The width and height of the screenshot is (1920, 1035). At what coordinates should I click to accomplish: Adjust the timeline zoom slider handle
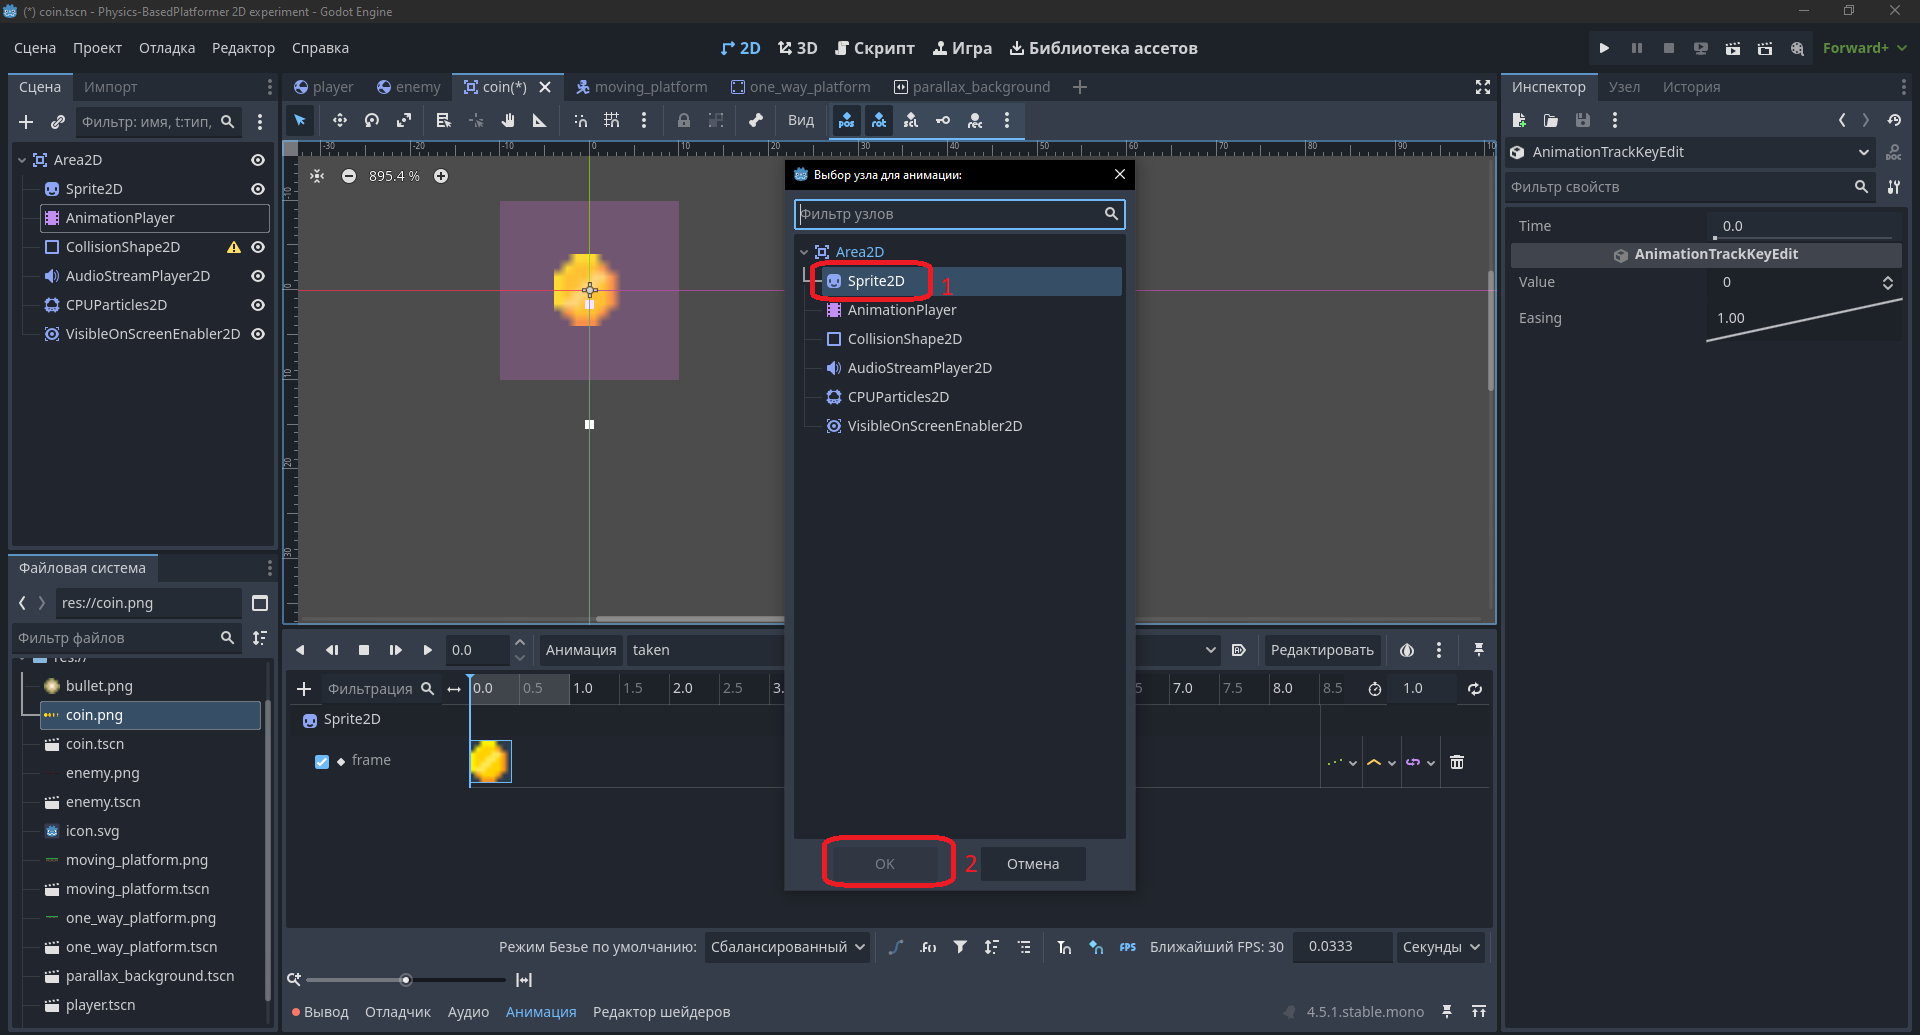click(x=405, y=980)
